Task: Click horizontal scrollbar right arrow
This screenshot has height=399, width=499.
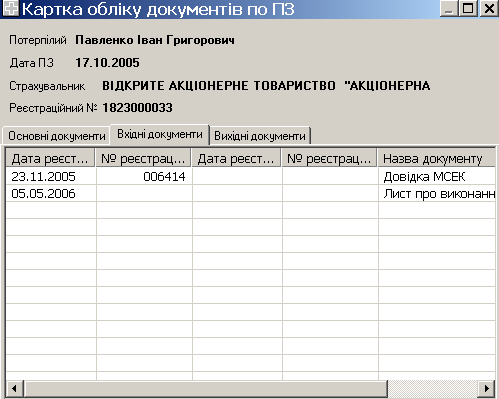Action: click(487, 388)
